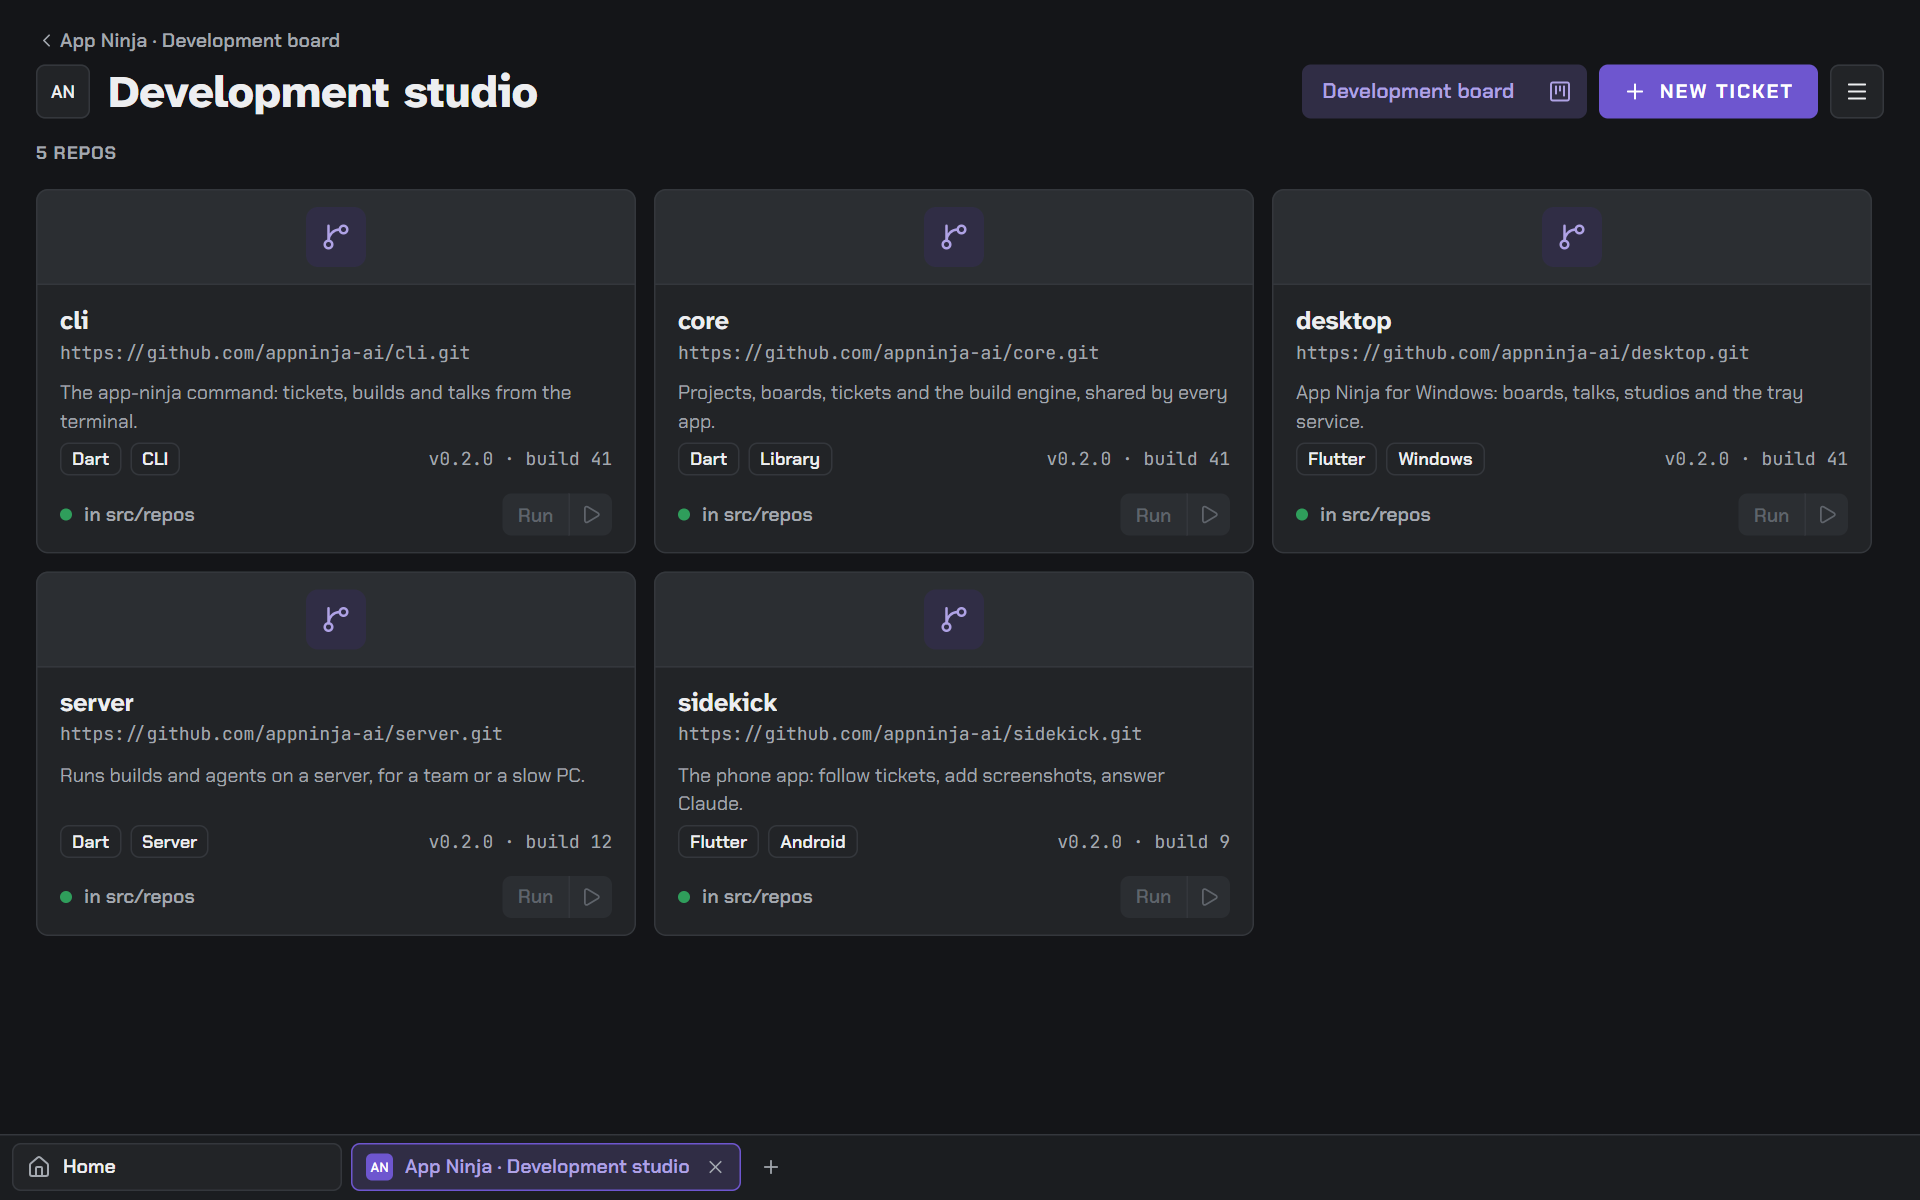Open the sidekick.git GitHub URL
The image size is (1920, 1200).
[x=910, y=734]
